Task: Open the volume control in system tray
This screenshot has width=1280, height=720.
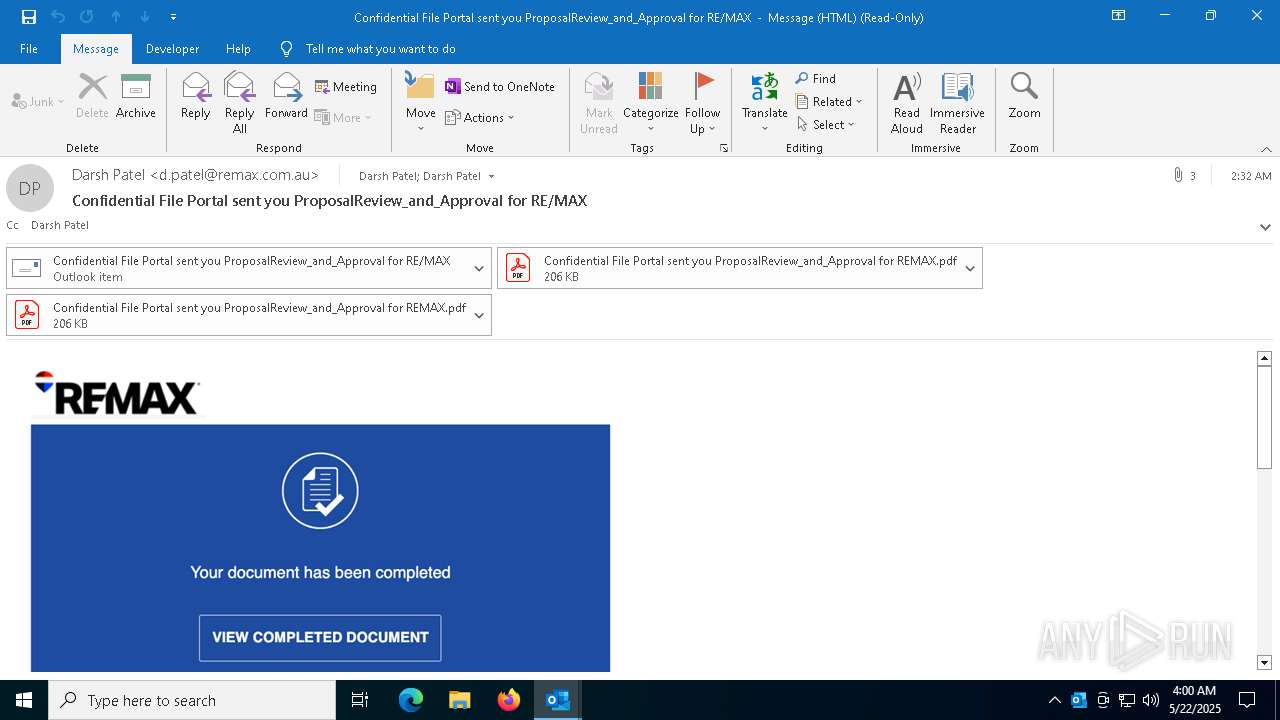Action: pos(1150,700)
